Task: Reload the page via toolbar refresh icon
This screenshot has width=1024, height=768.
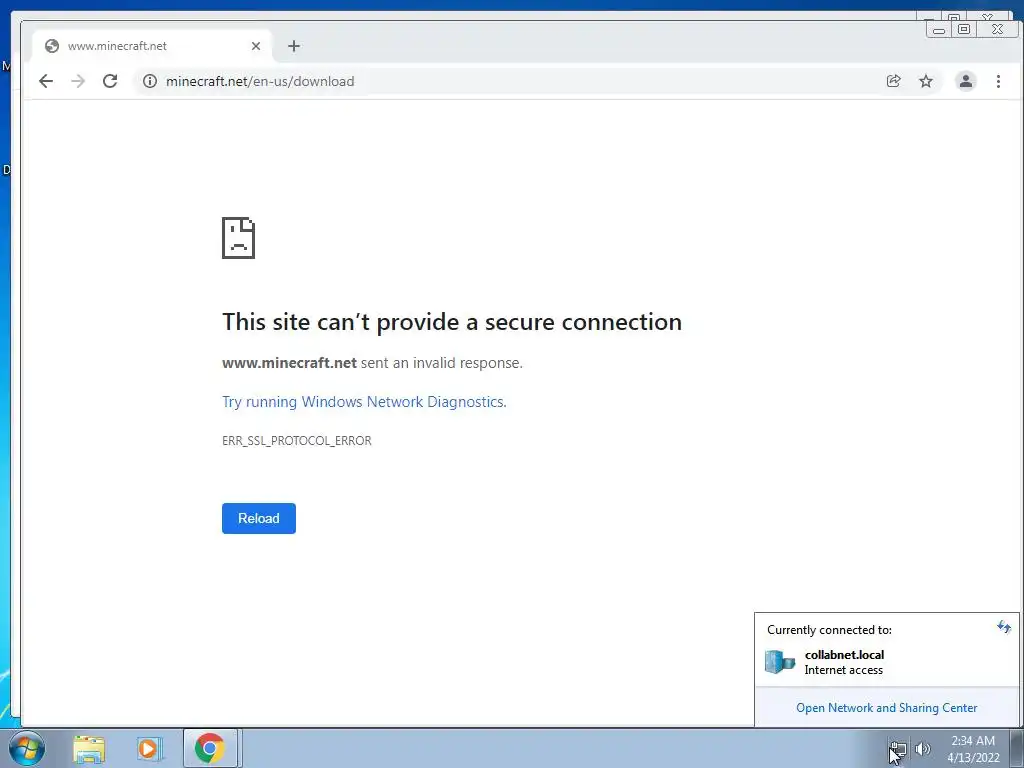Action: point(110,81)
